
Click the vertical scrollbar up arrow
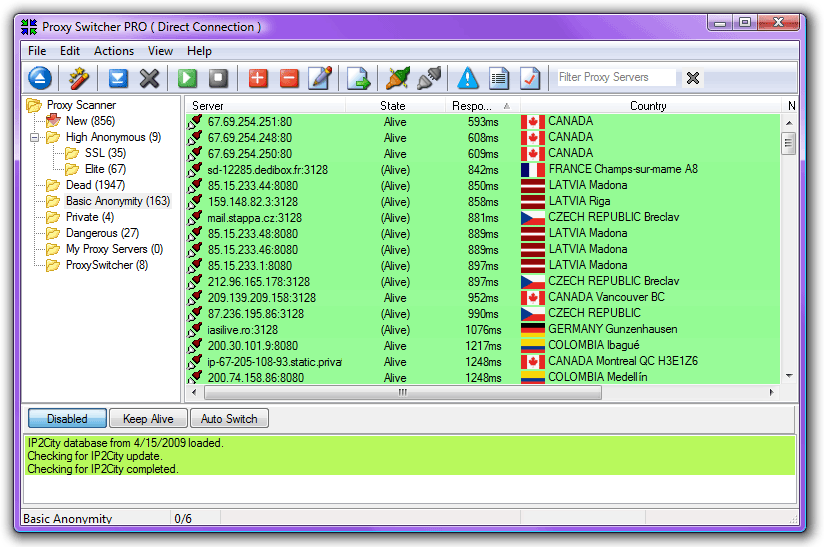click(789, 123)
